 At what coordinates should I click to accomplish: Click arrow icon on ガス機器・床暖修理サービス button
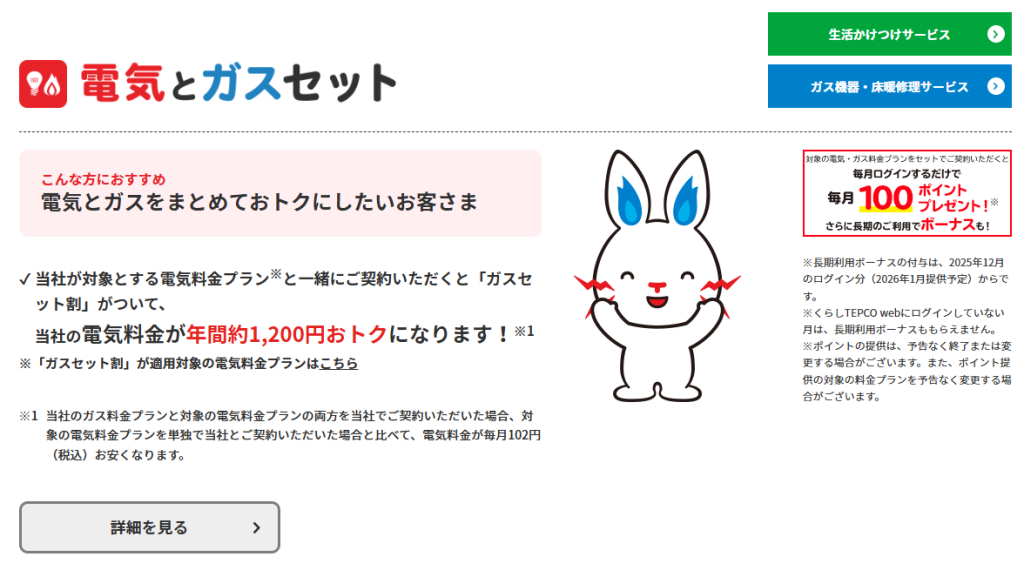pos(994,86)
